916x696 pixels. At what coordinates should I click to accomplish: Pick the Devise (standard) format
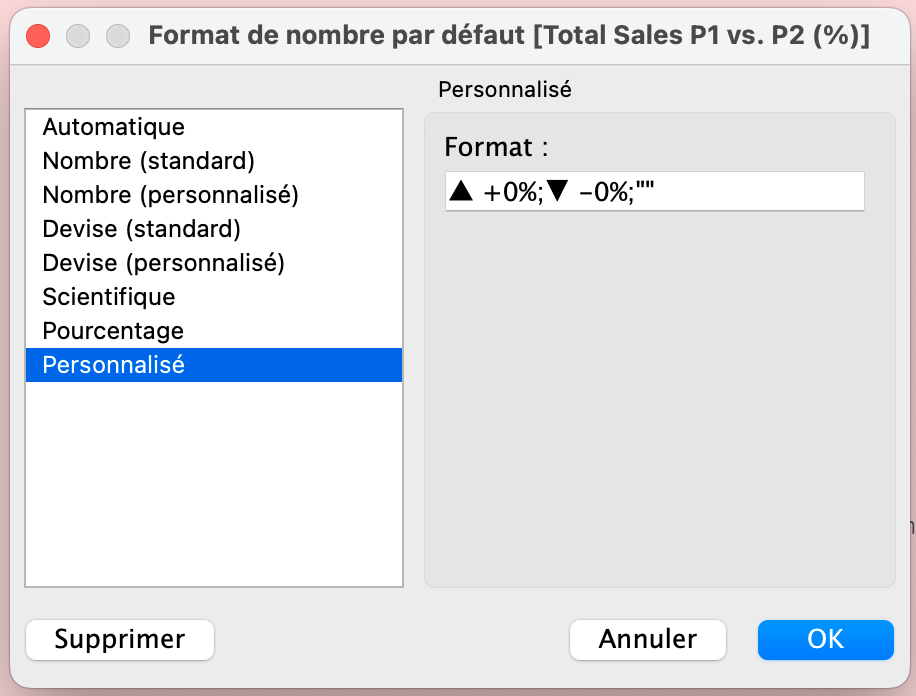[141, 229]
